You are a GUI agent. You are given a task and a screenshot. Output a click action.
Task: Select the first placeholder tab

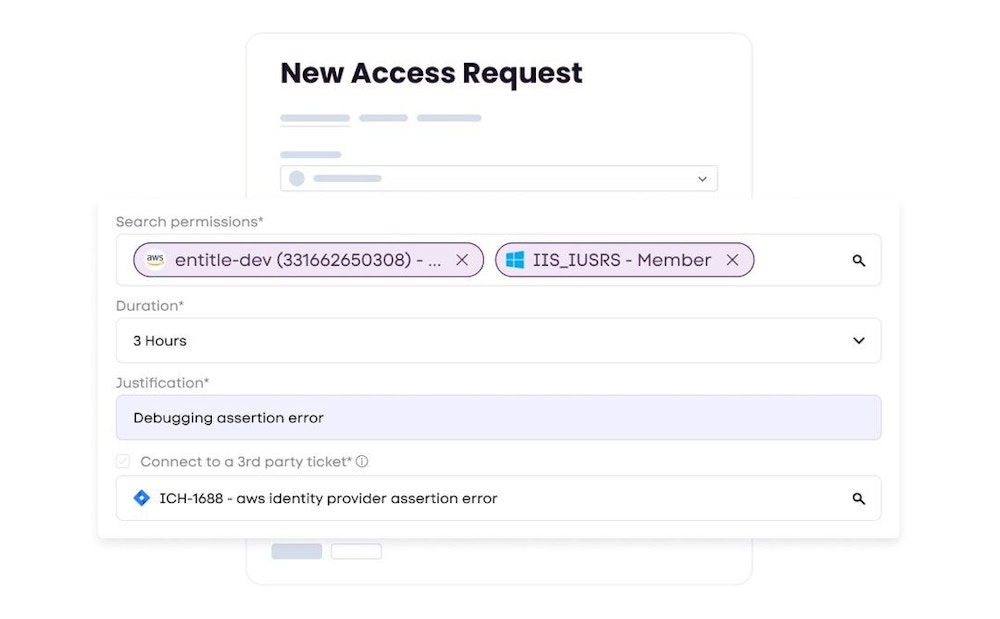[x=315, y=118]
